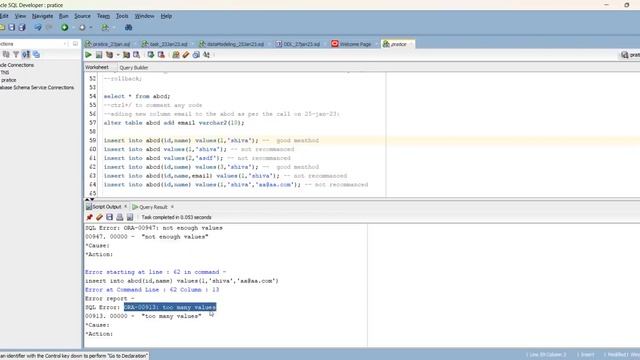Click the SQL Worksheet icon in main toolbar
This screenshot has height=360, width=640.
105,27
